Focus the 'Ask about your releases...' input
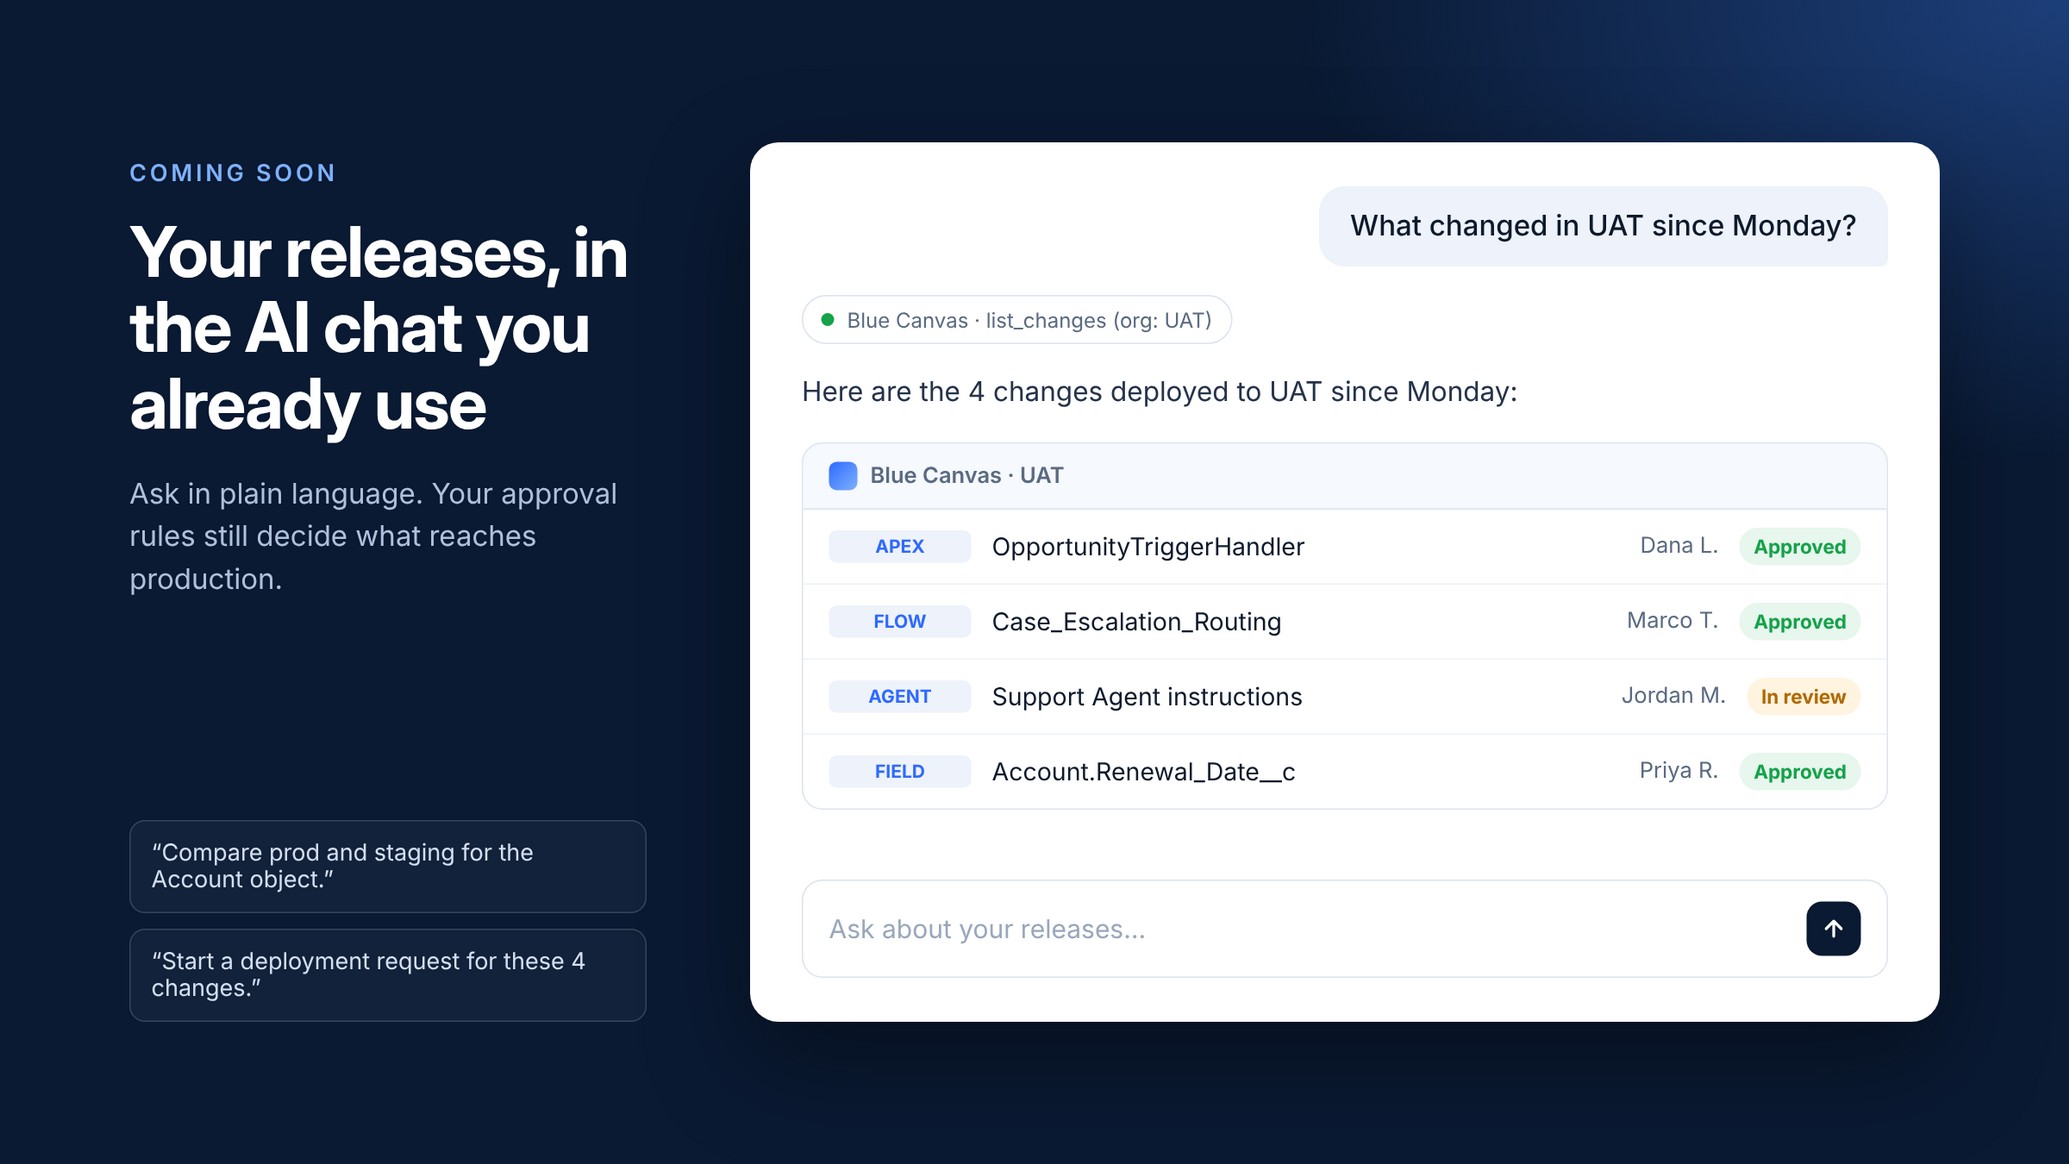Viewport: 2069px width, 1164px height. [x=1344, y=928]
